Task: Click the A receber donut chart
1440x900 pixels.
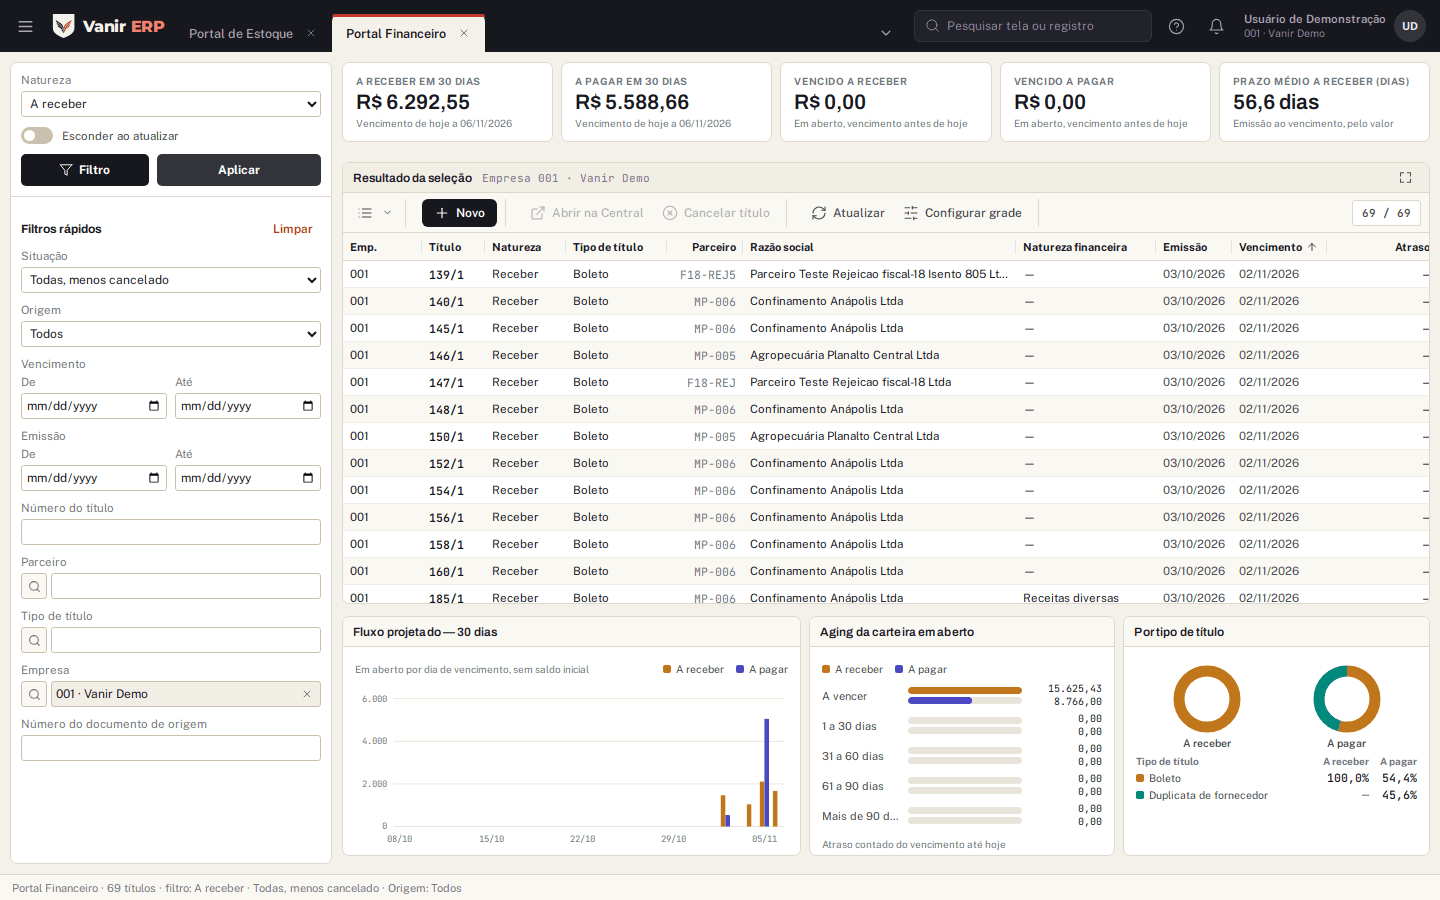Action: 1207,699
